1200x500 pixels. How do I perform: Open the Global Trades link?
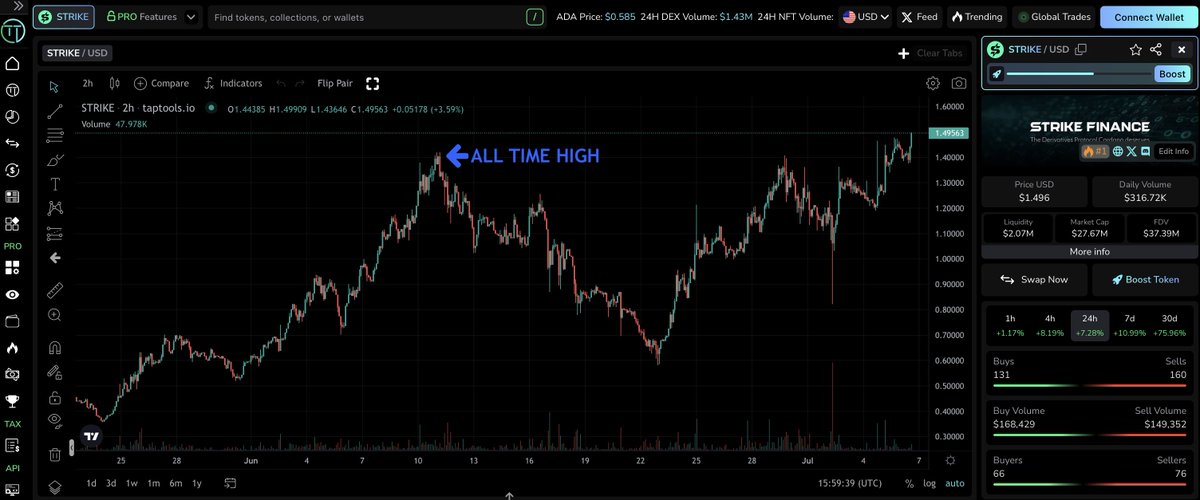click(x=1053, y=17)
